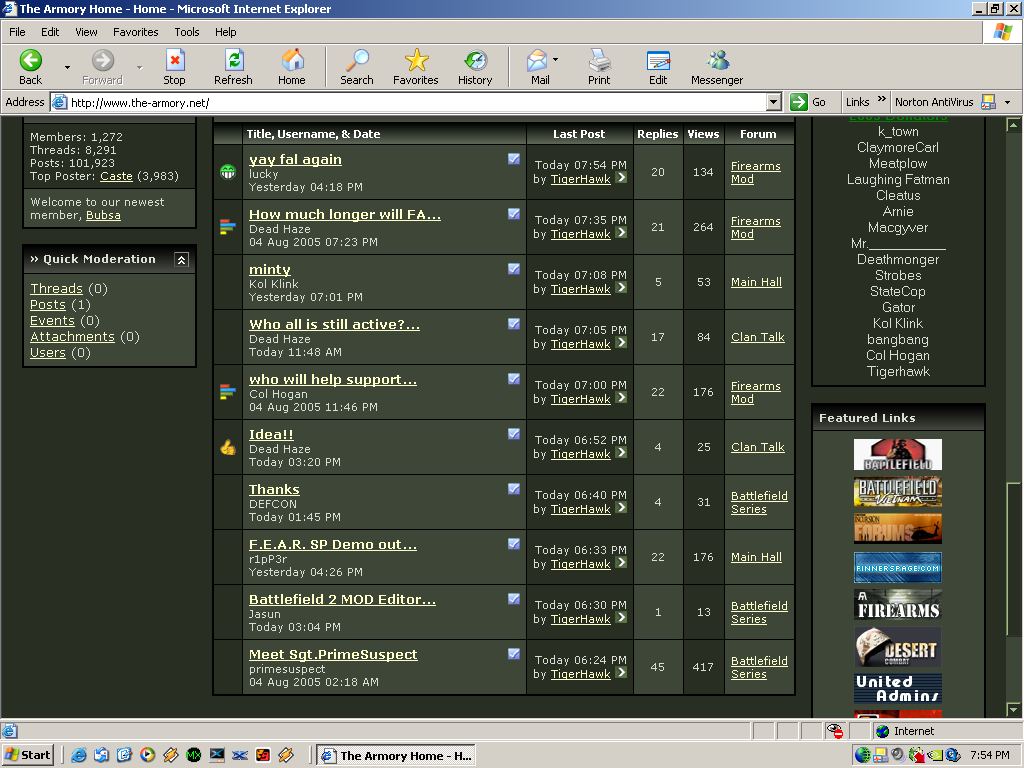Open the Back button history dropdown
The image size is (1024, 768).
[x=67, y=67]
